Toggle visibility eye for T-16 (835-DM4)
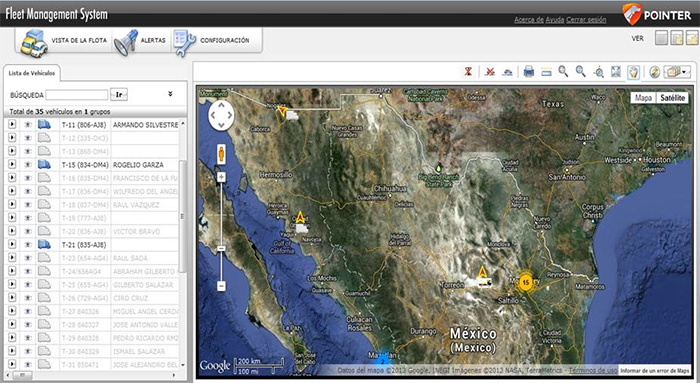 point(28,178)
